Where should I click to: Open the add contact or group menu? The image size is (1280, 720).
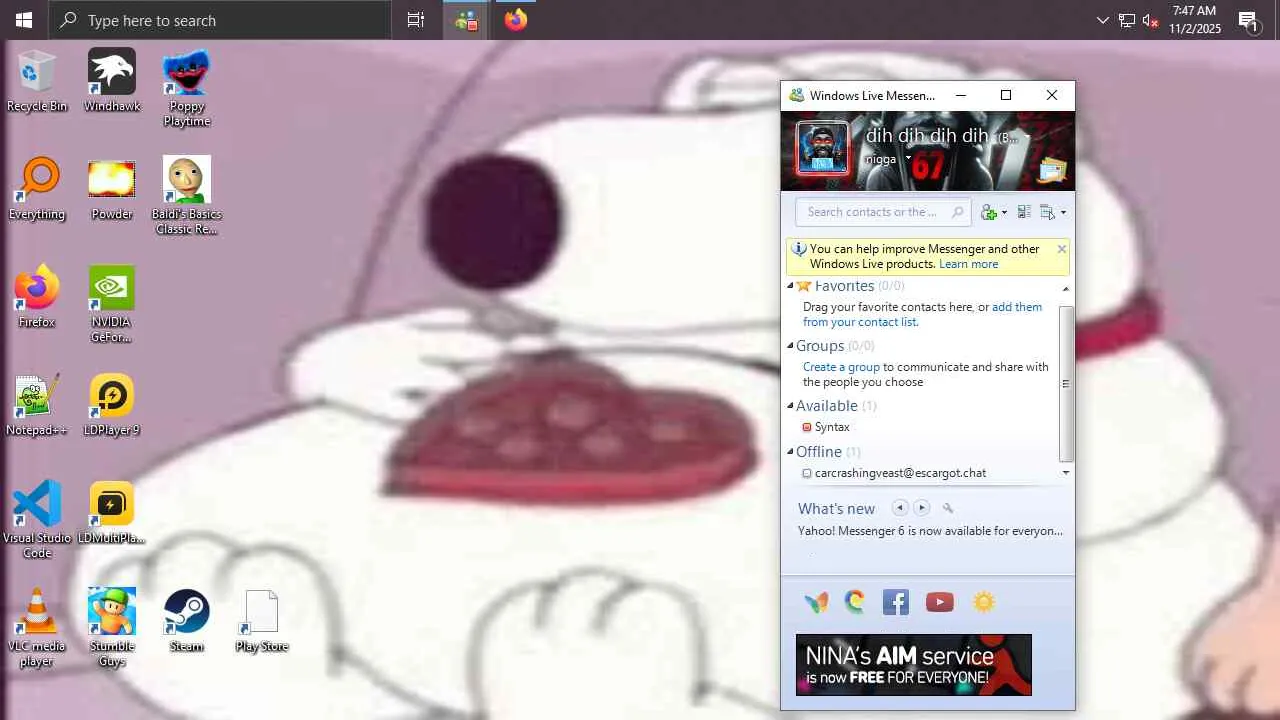coord(994,212)
